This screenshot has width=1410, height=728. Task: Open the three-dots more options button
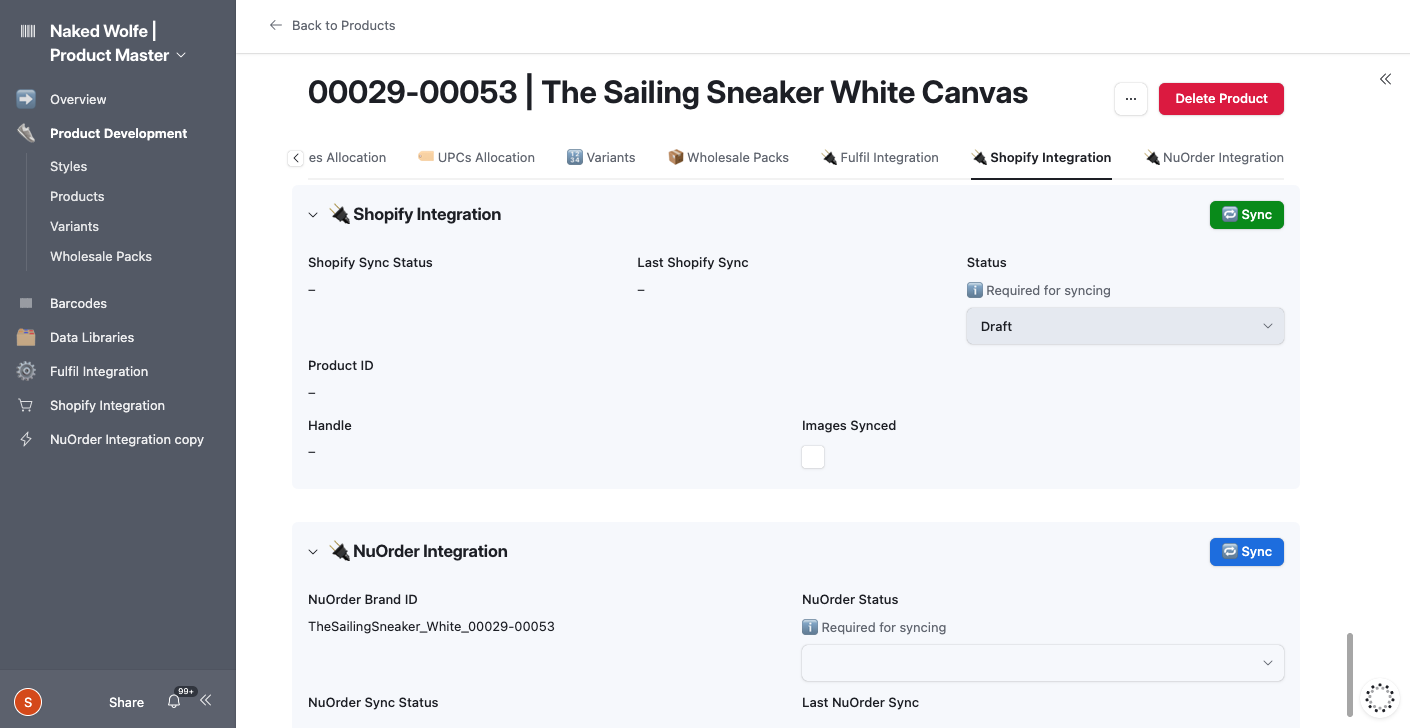[1131, 99]
